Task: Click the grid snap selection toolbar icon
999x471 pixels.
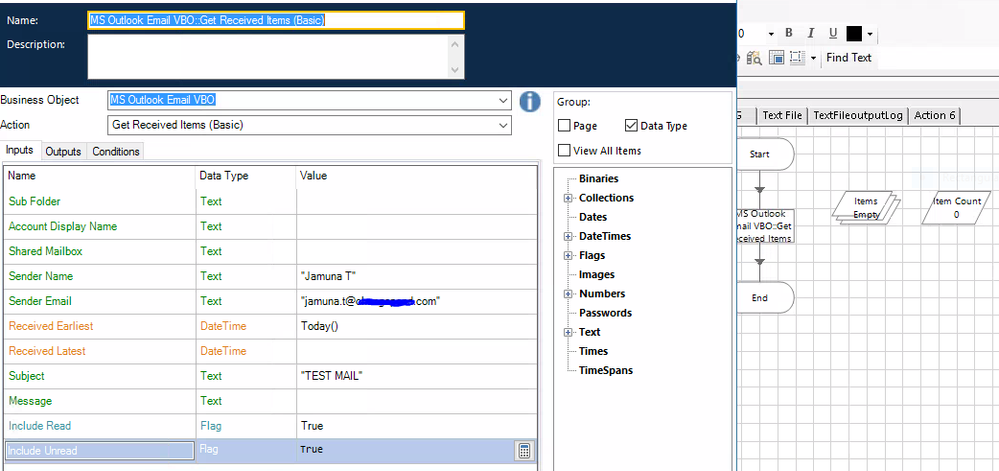Action: 796,58
